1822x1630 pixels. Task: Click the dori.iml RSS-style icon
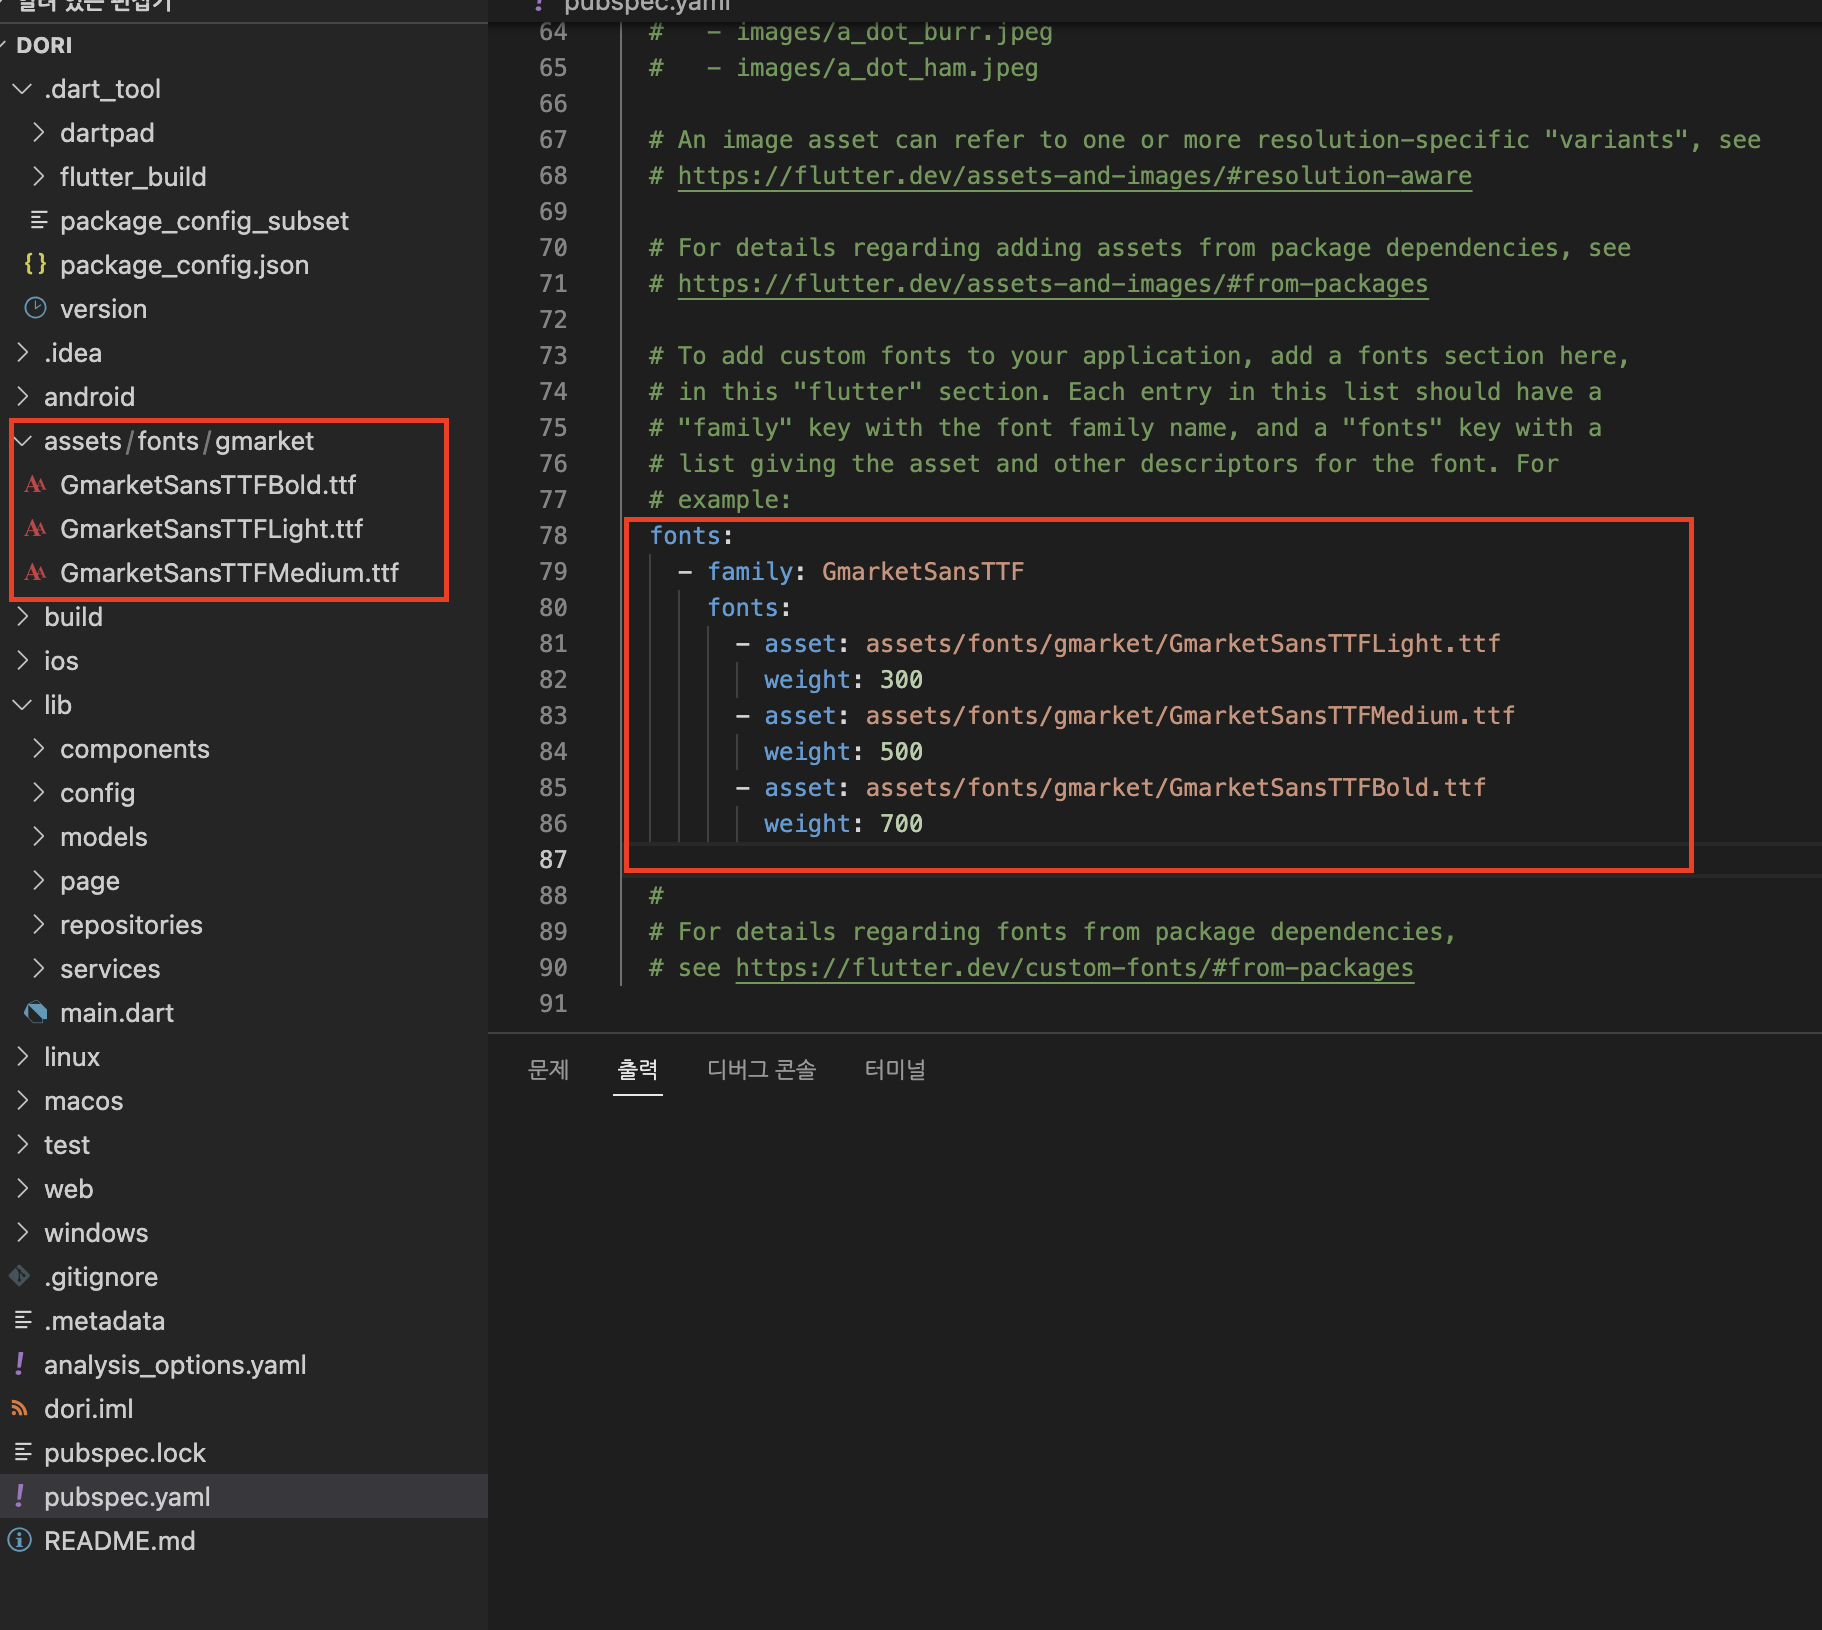(x=20, y=1408)
